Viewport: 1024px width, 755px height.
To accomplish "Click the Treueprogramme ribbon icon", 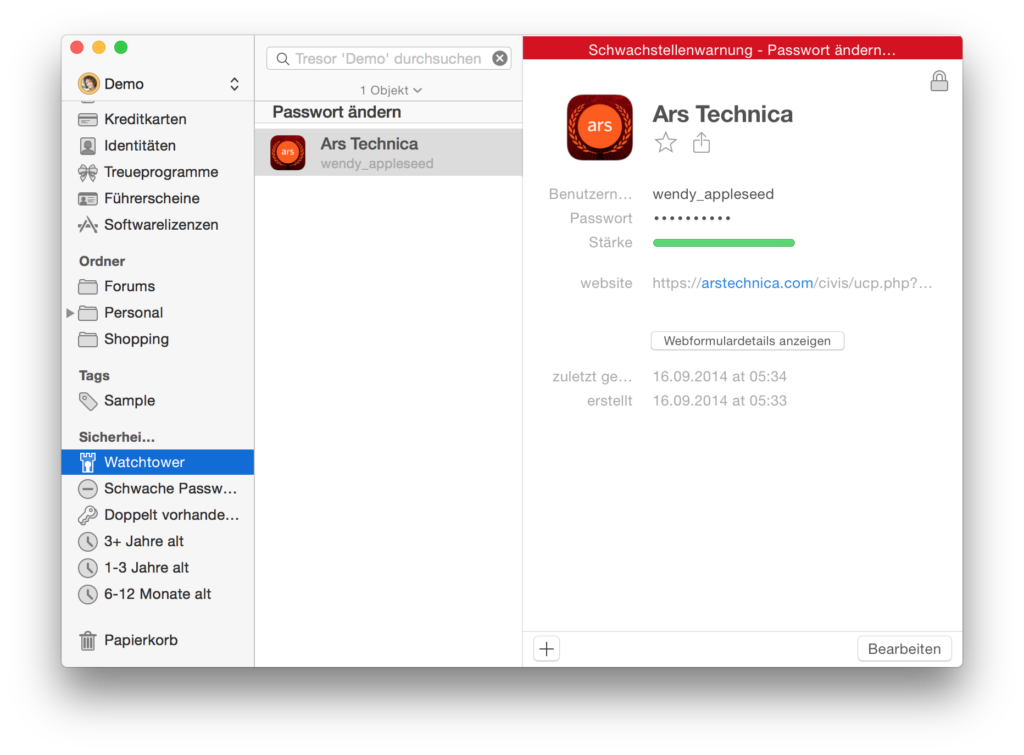I will pos(88,172).
